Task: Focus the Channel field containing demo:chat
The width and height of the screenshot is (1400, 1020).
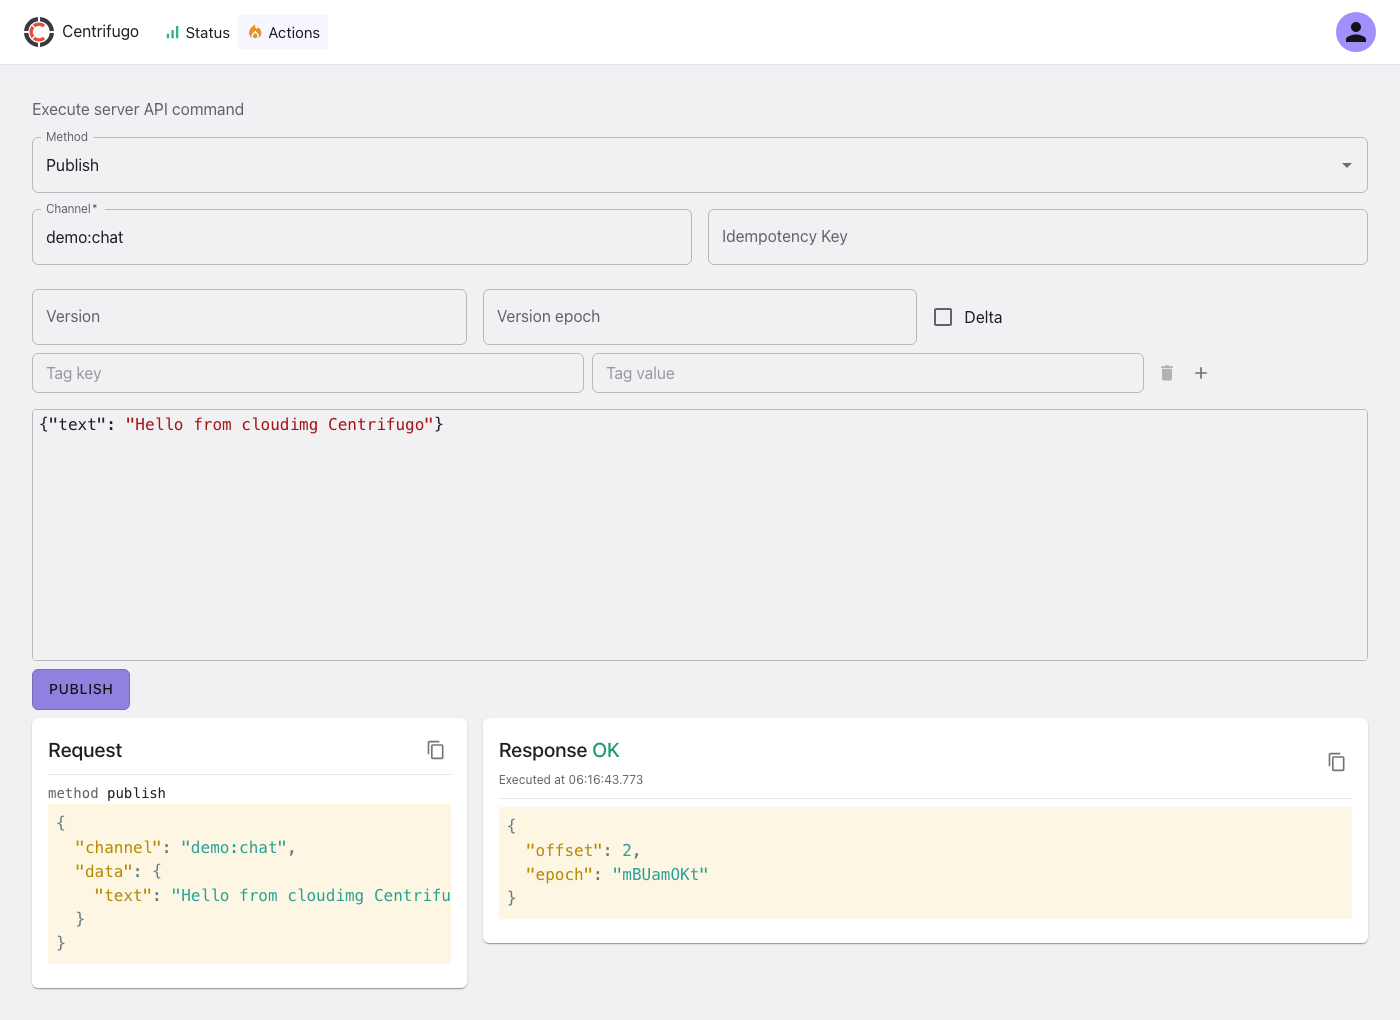Action: coord(362,237)
